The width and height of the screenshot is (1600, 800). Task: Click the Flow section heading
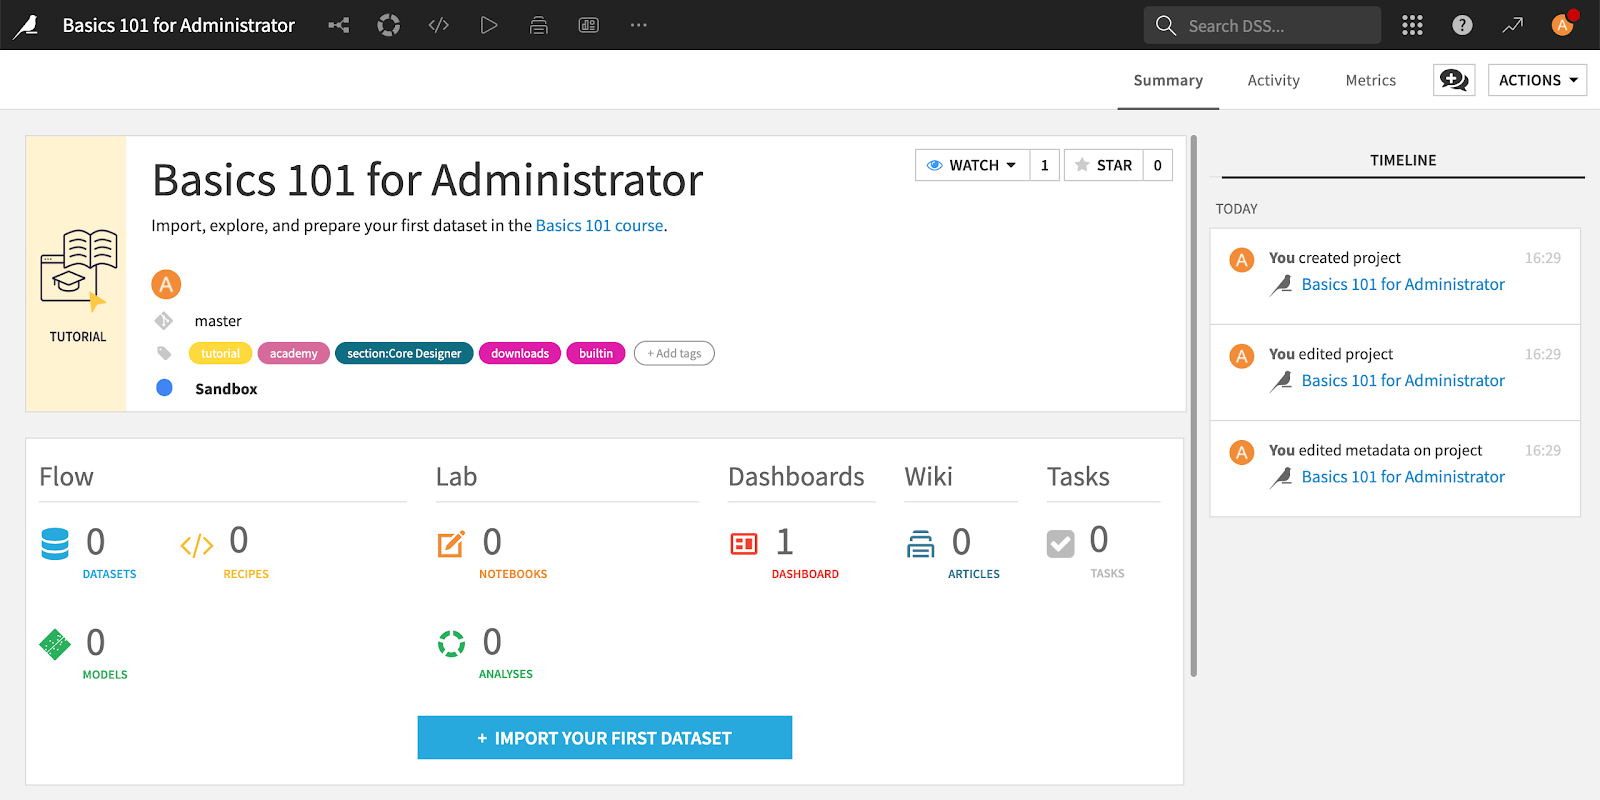(x=66, y=477)
